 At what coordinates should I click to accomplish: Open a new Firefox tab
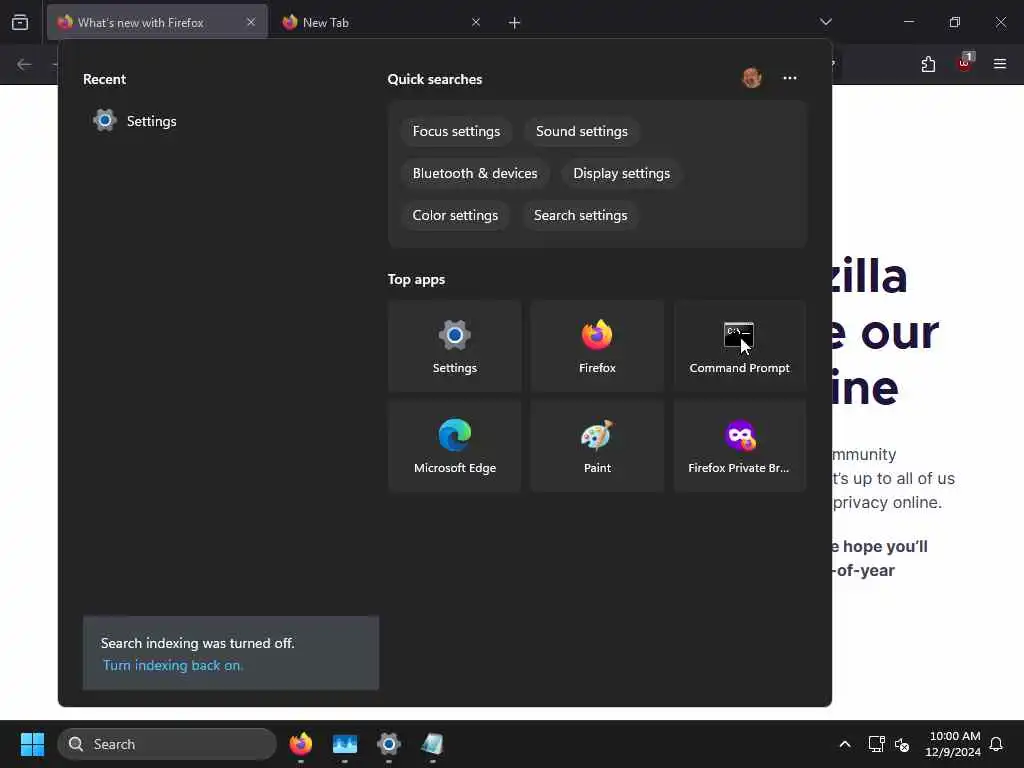pyautogui.click(x=515, y=23)
